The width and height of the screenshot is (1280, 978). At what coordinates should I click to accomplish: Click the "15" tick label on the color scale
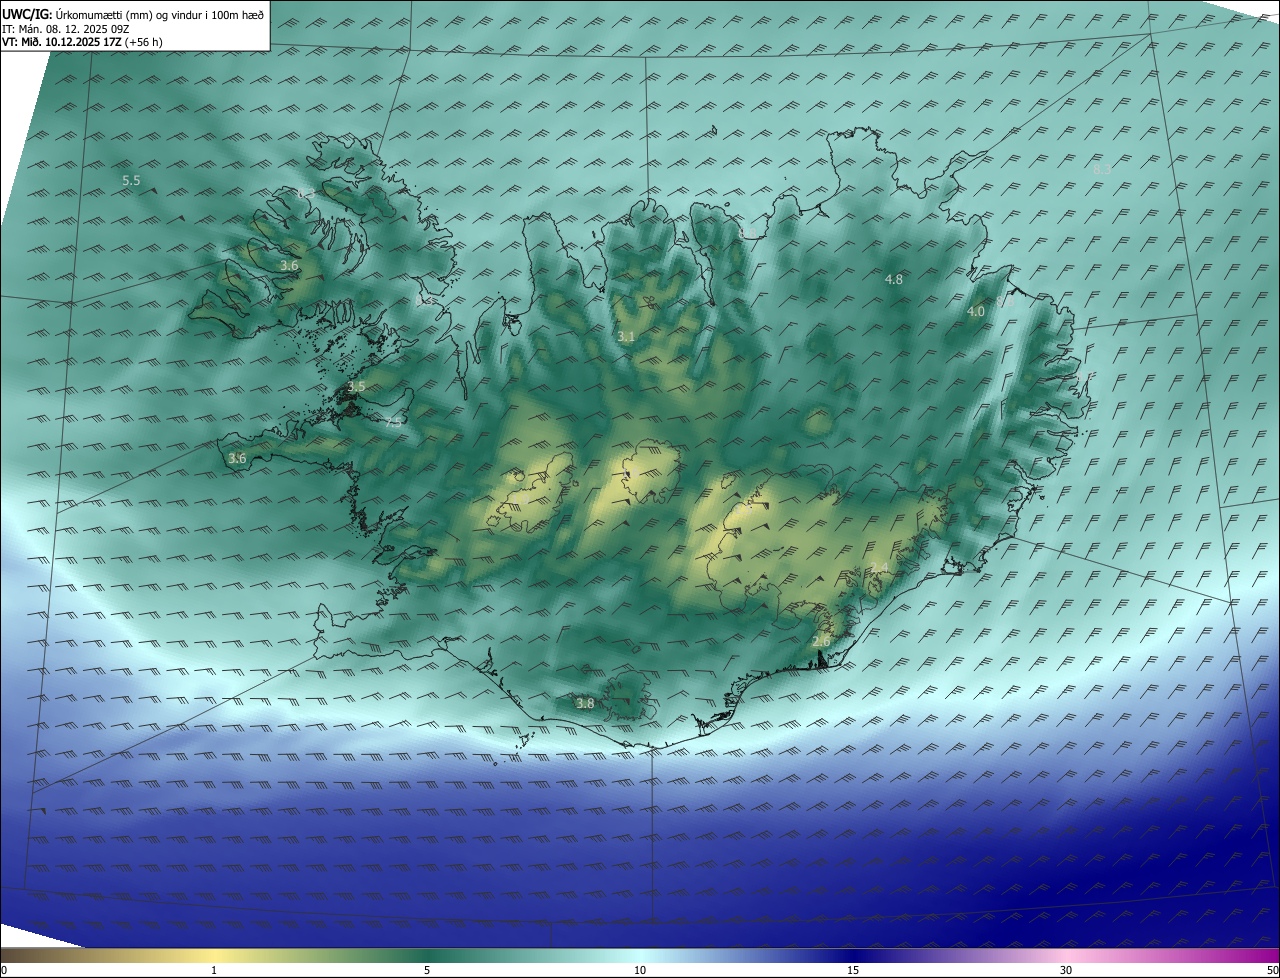coord(853,970)
